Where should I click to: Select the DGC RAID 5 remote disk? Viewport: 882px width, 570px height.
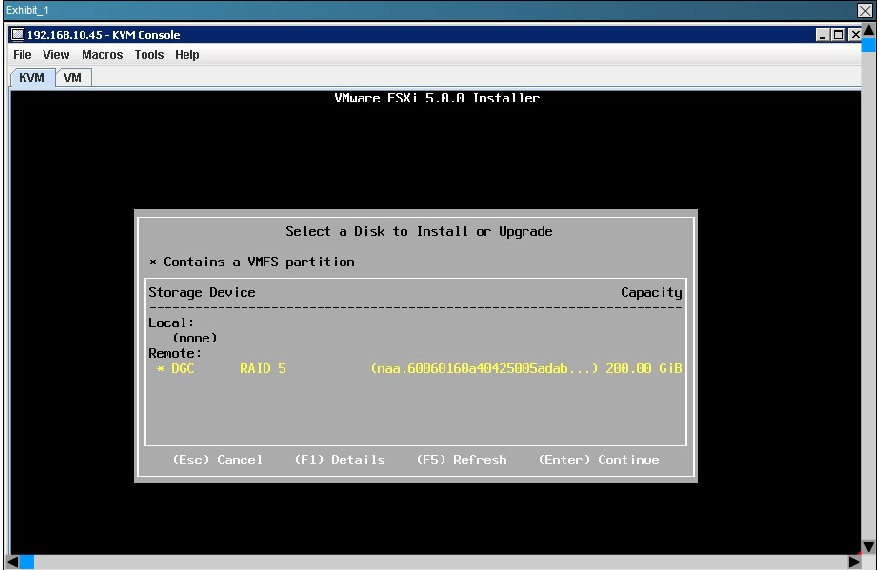point(416,369)
